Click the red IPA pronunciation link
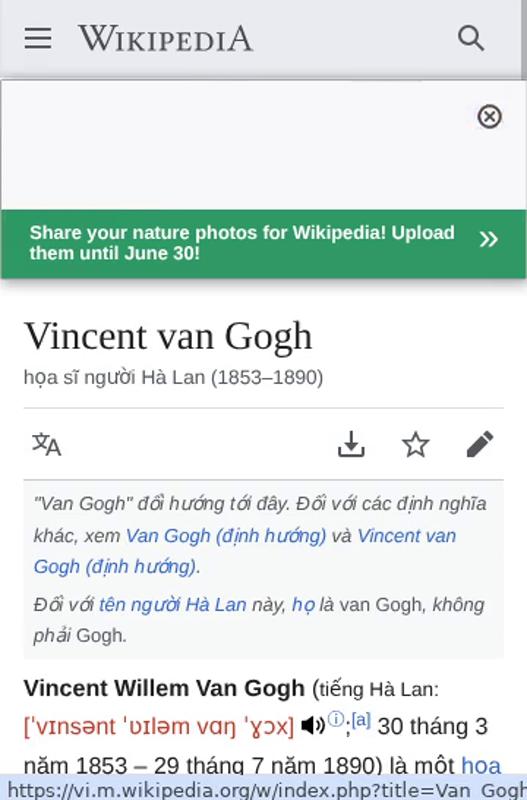This screenshot has height=800, width=527. pyautogui.click(x=159, y=726)
